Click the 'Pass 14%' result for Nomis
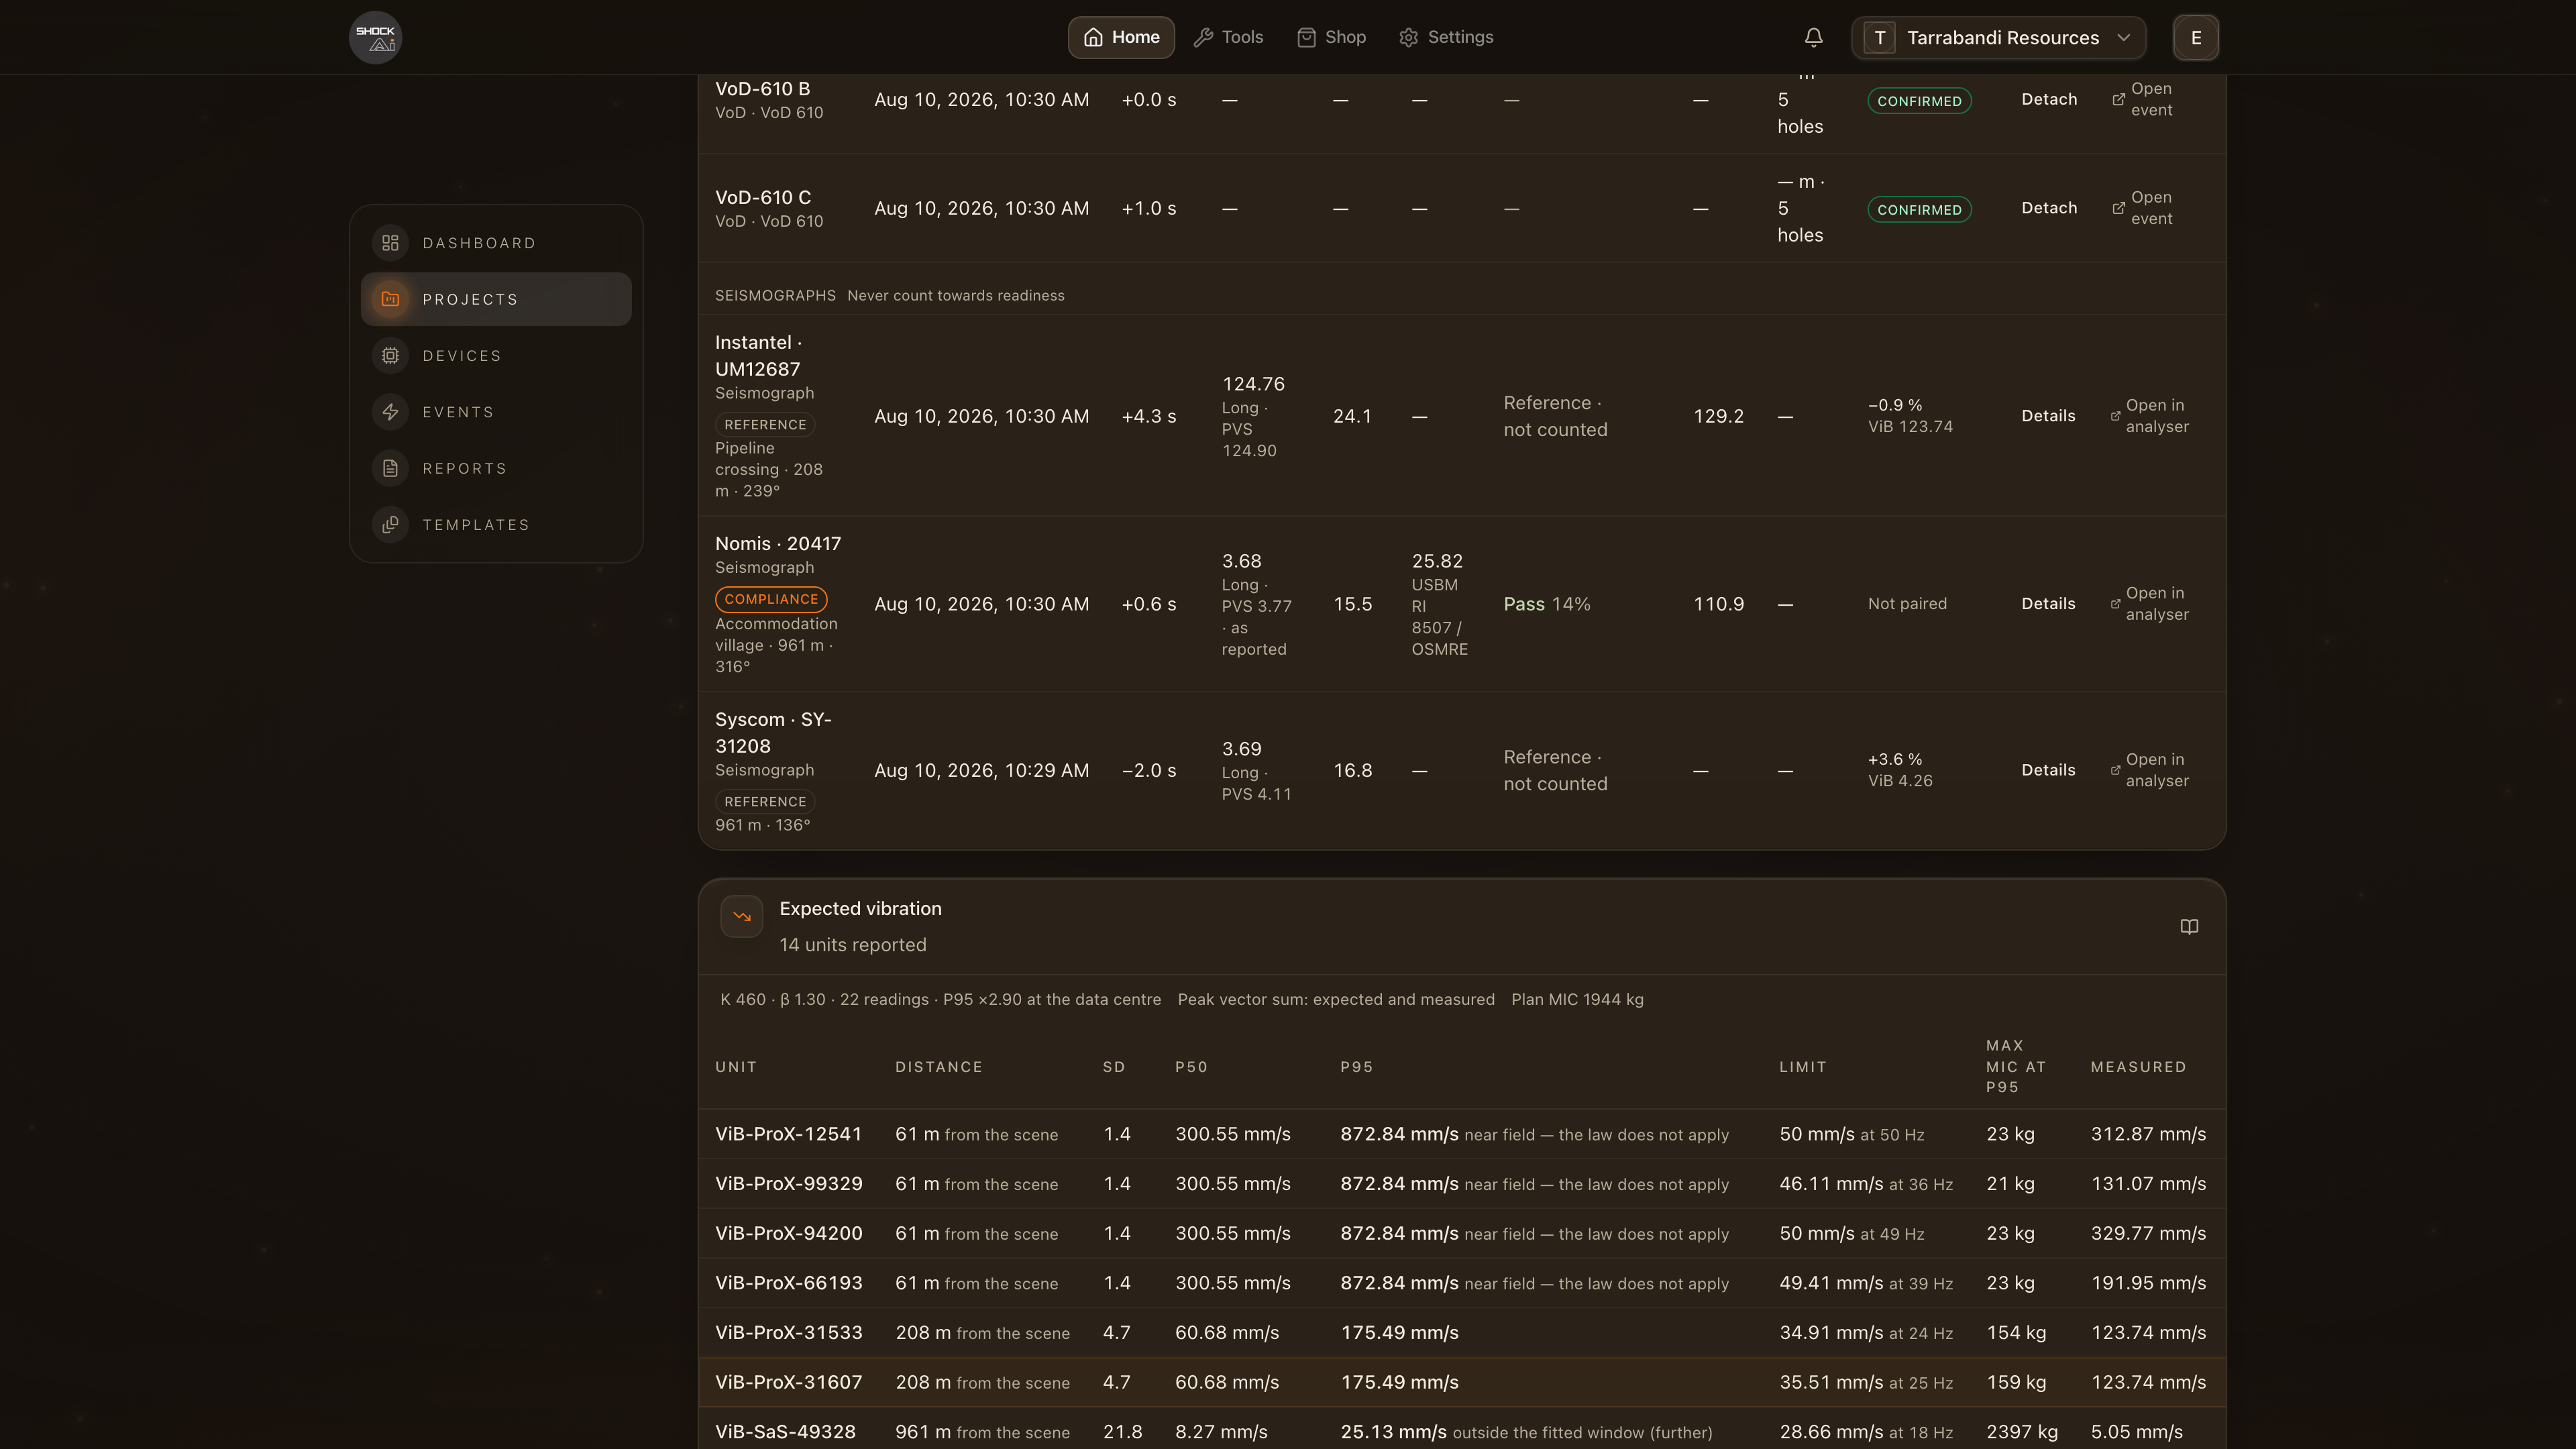Image resolution: width=2576 pixels, height=1449 pixels. click(1546, 604)
